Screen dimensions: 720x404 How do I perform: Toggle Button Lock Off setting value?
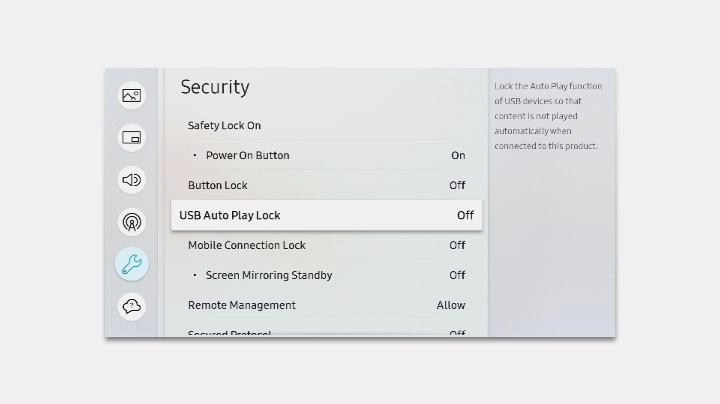click(x=457, y=185)
